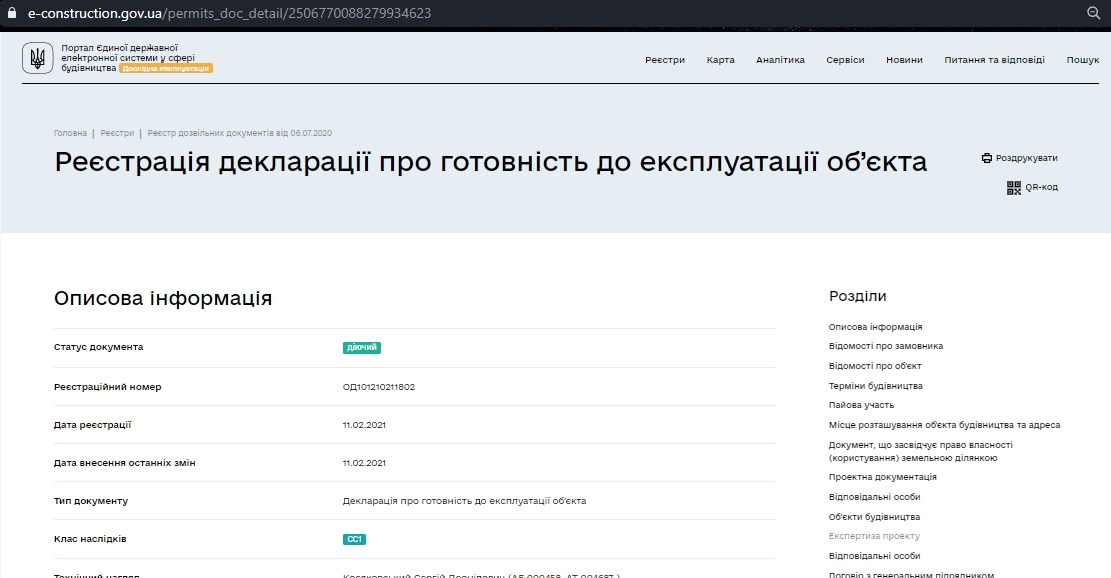Viewport: 1111px width, 578px height.
Task: Jump to Відомості про замовника section
Action: click(x=886, y=346)
